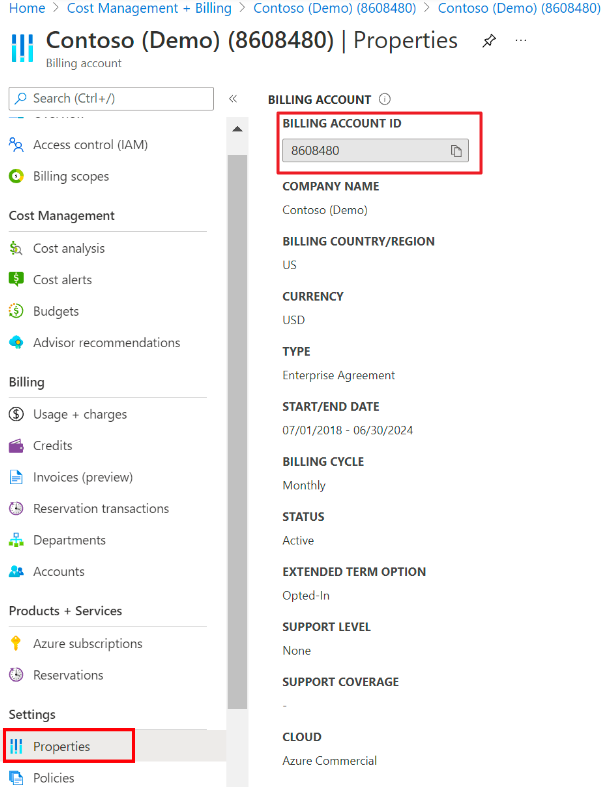Viewport: 609px width, 787px height.
Task: Open Cost analysis from sidebar
Action: pyautogui.click(x=68, y=248)
